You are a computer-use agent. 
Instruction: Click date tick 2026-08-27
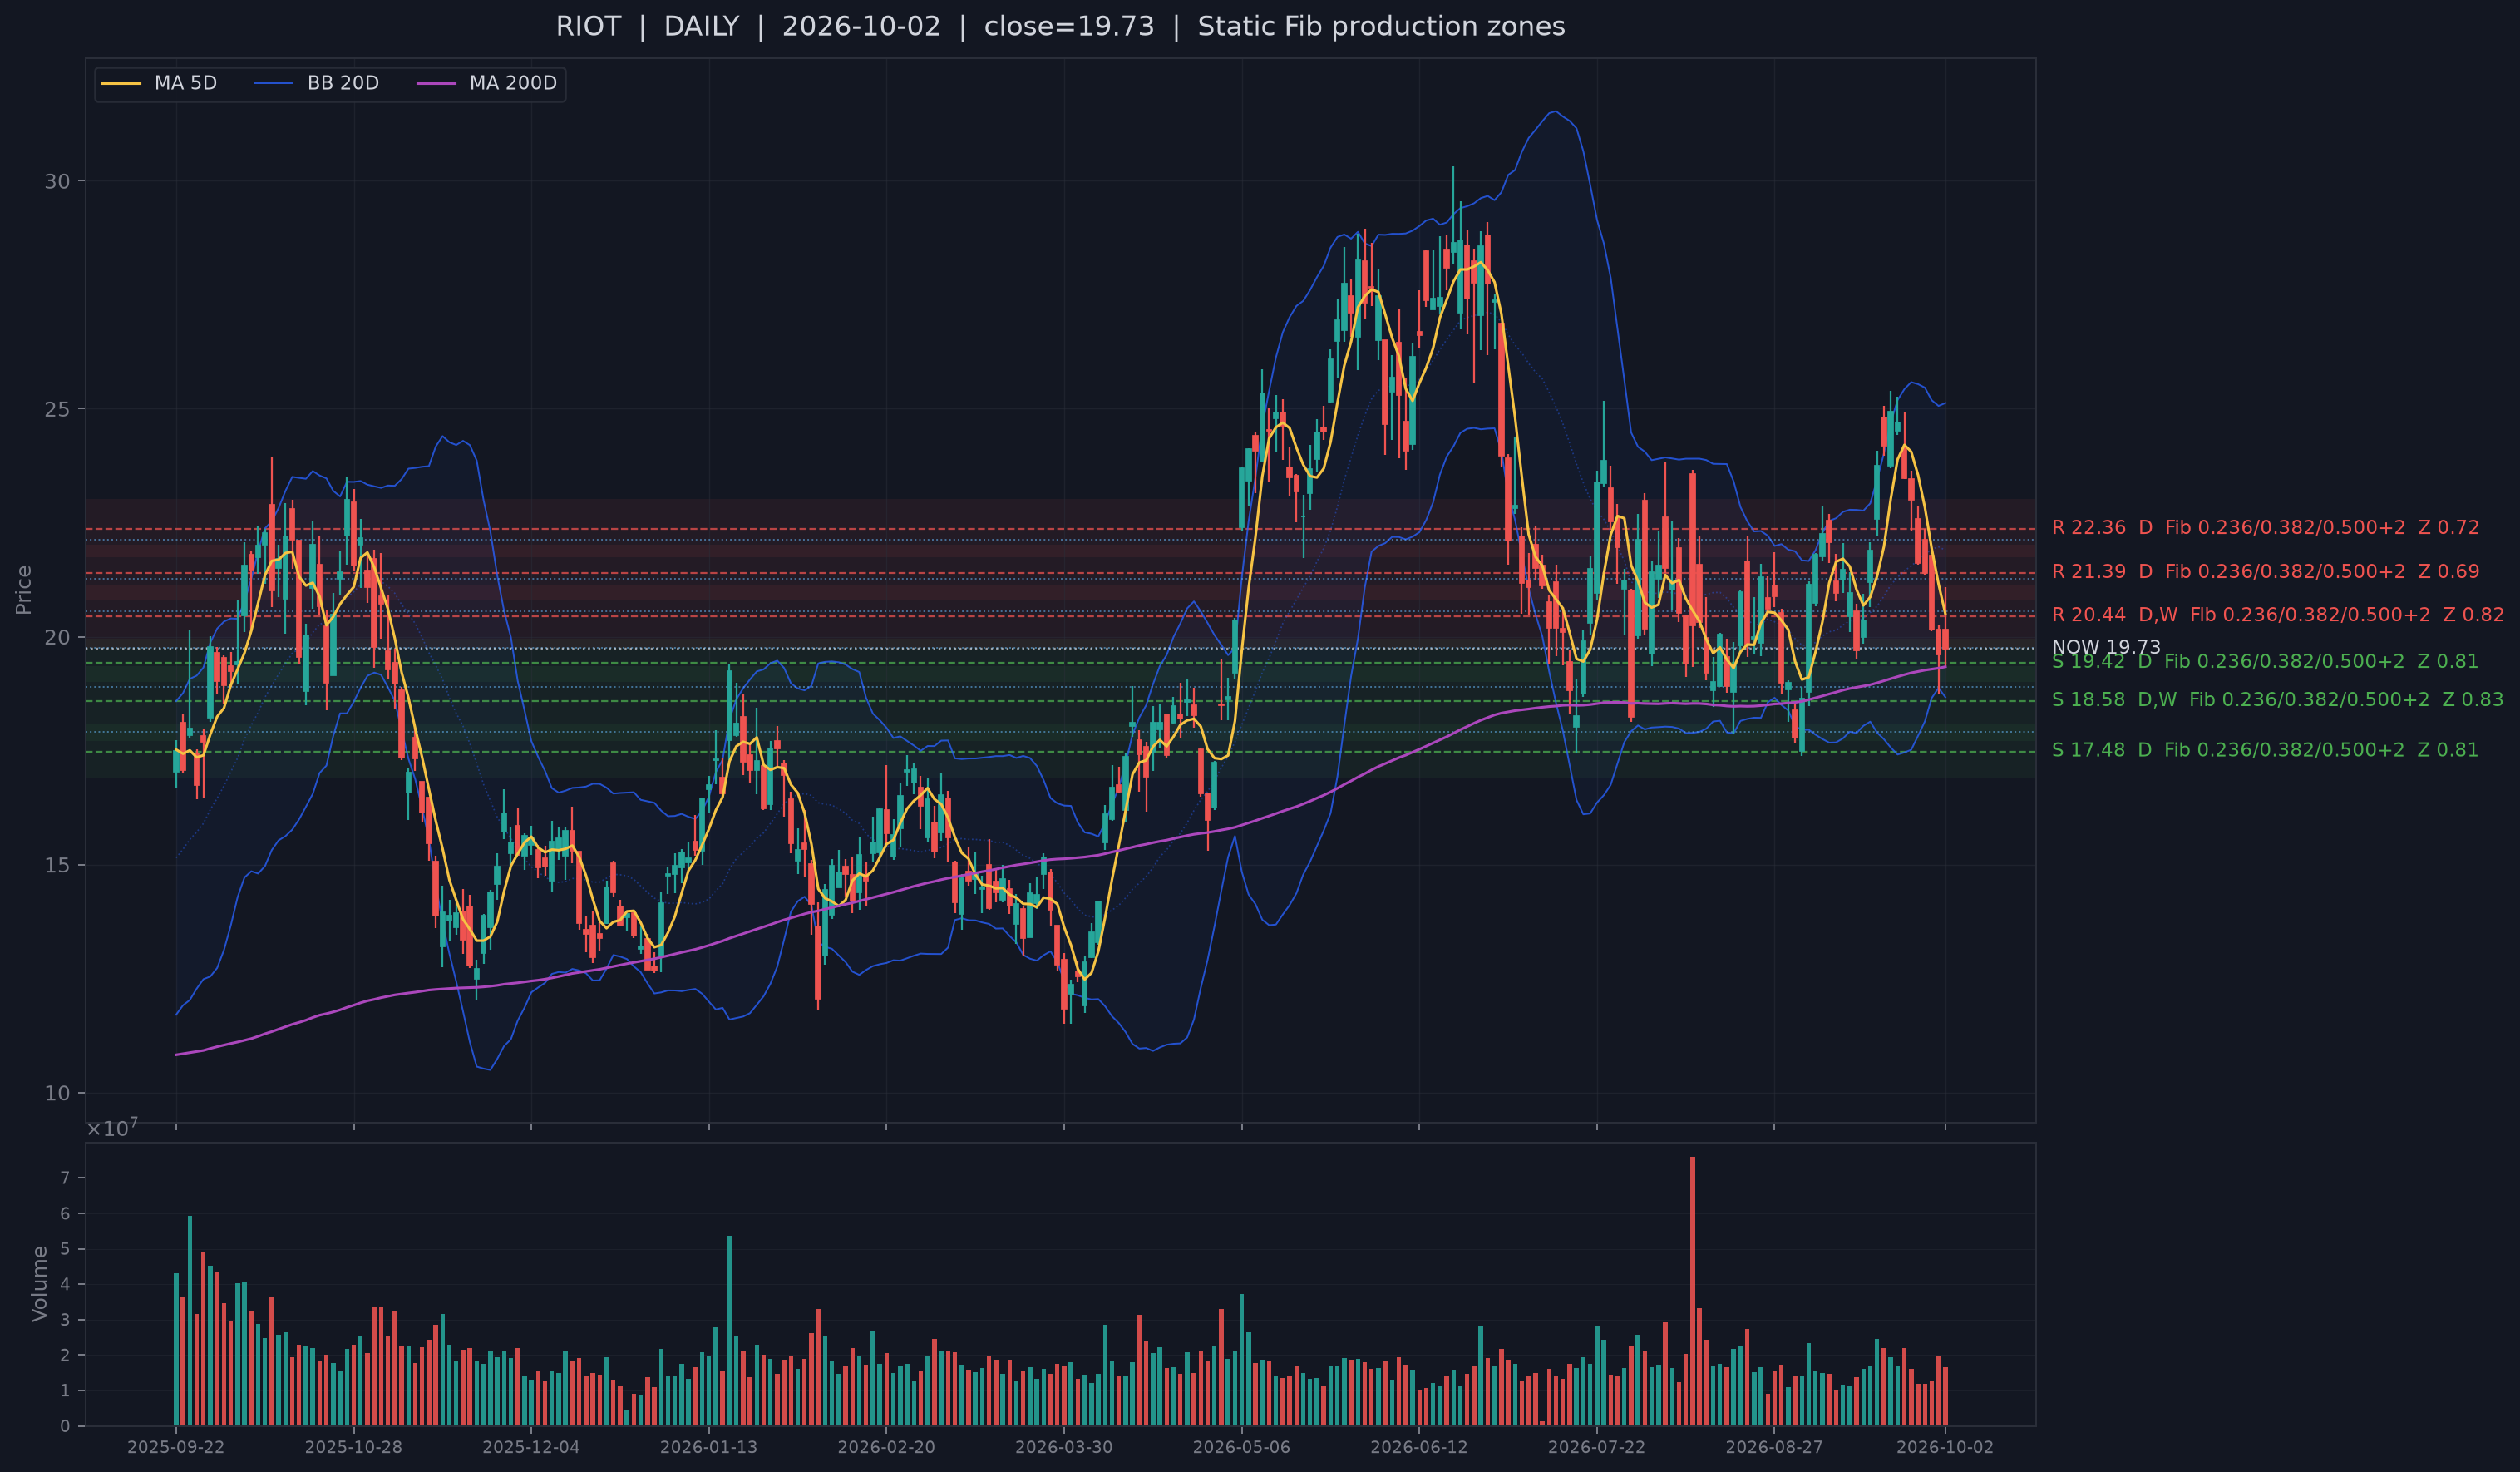pos(1774,1447)
